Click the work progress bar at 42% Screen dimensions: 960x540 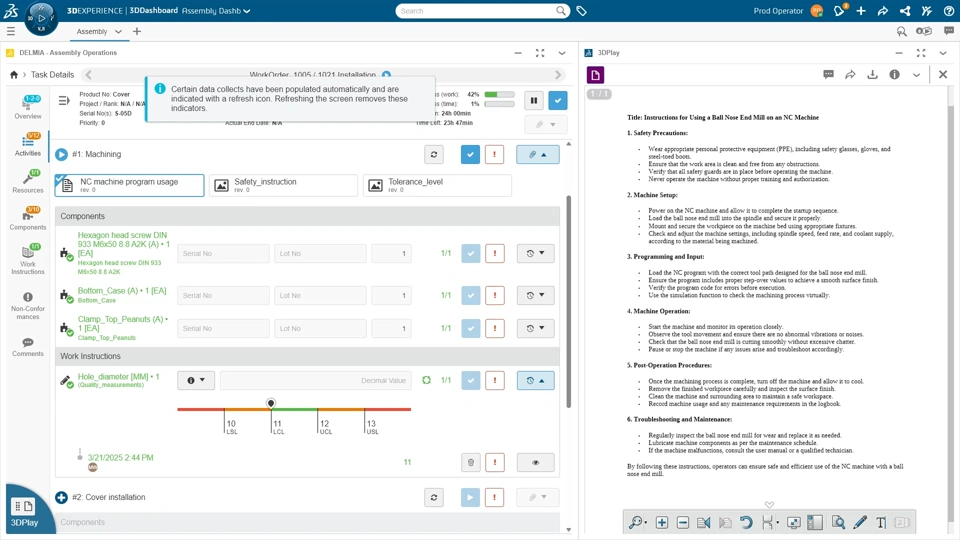pos(500,94)
